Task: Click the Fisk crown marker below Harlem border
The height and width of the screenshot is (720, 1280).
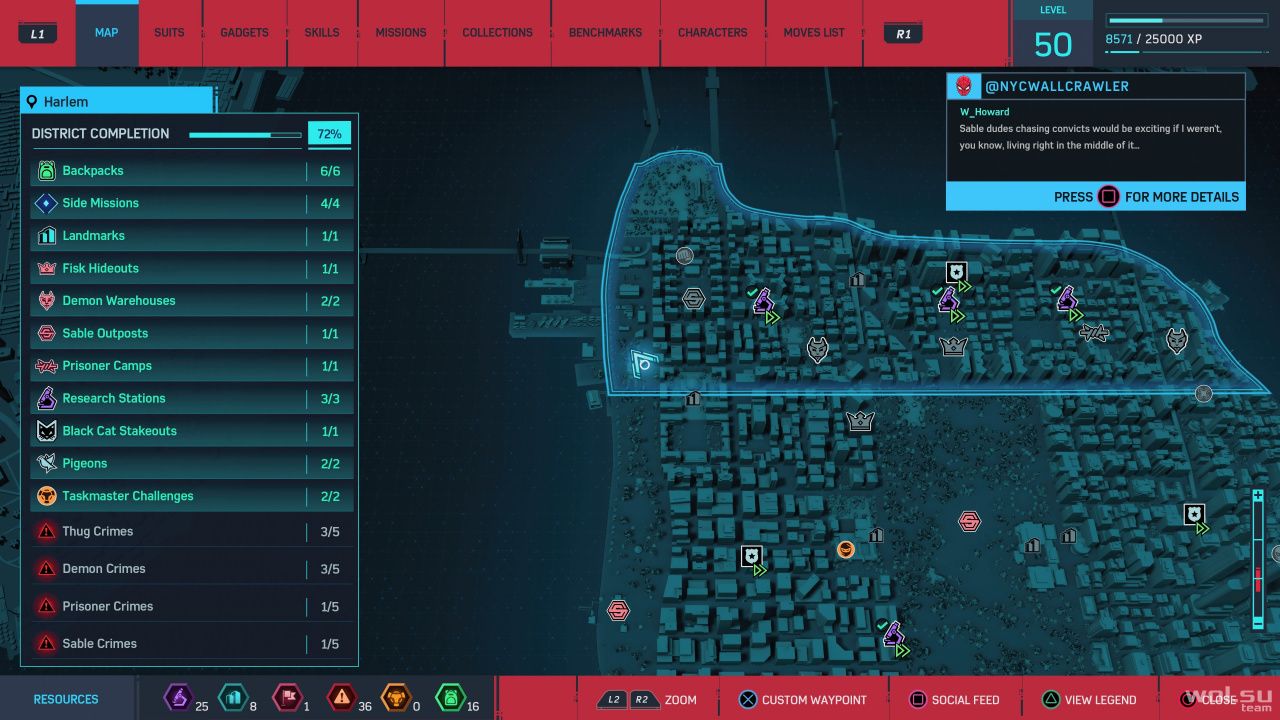Action: pos(861,421)
